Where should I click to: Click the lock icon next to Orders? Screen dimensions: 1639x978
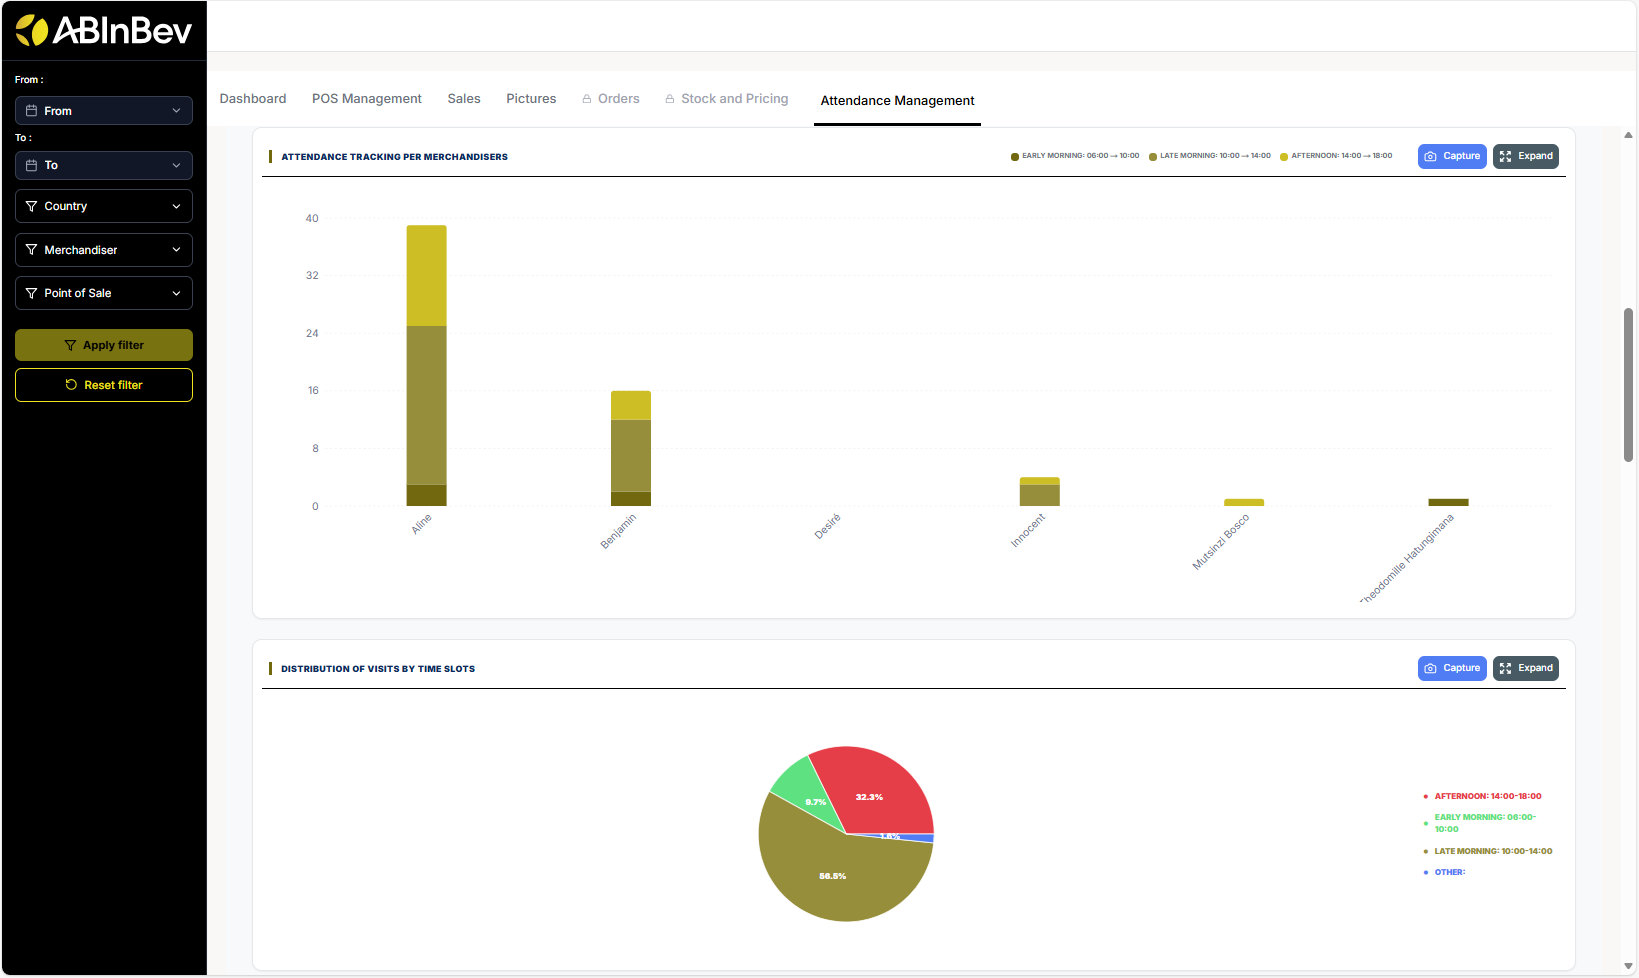pos(587,99)
